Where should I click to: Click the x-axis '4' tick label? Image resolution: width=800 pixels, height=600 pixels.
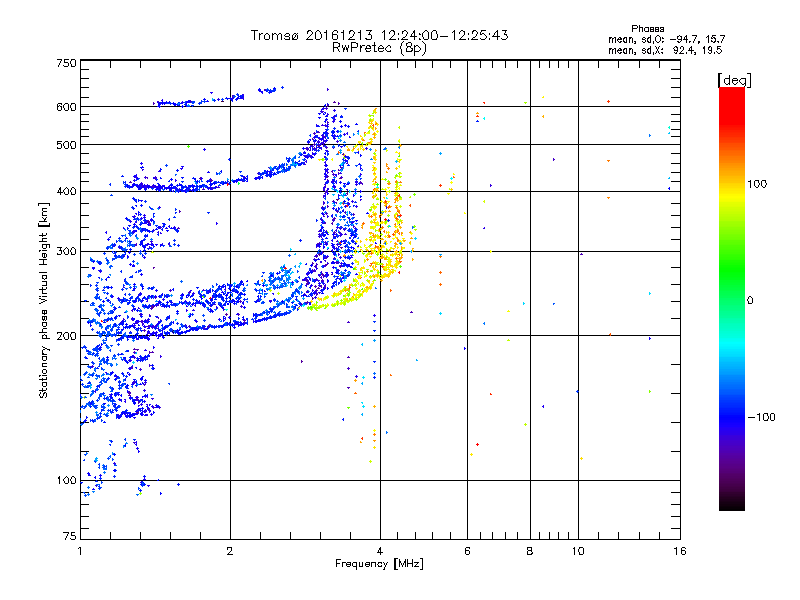(x=380, y=551)
